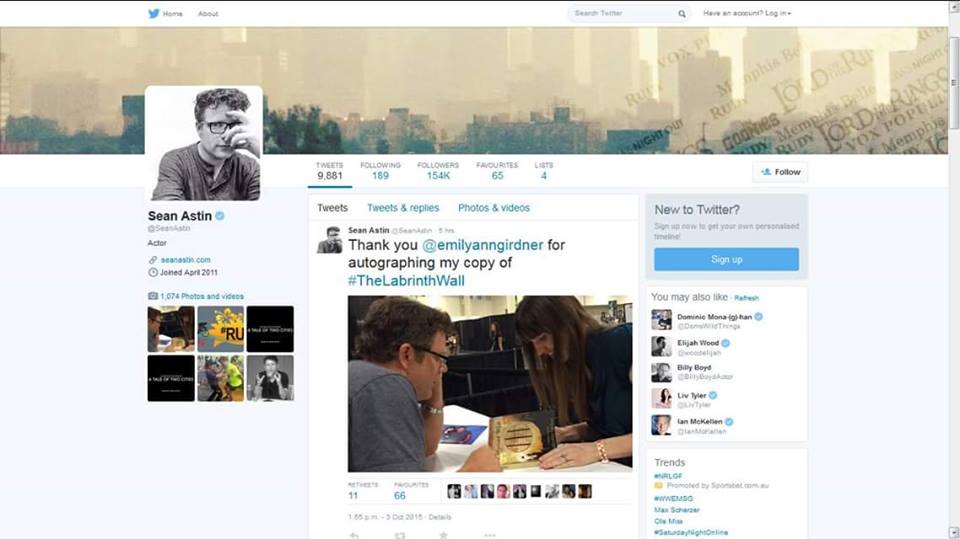This screenshot has width=960, height=539.
Task: Open the yellow #RU media thumbnail
Action: coord(220,329)
